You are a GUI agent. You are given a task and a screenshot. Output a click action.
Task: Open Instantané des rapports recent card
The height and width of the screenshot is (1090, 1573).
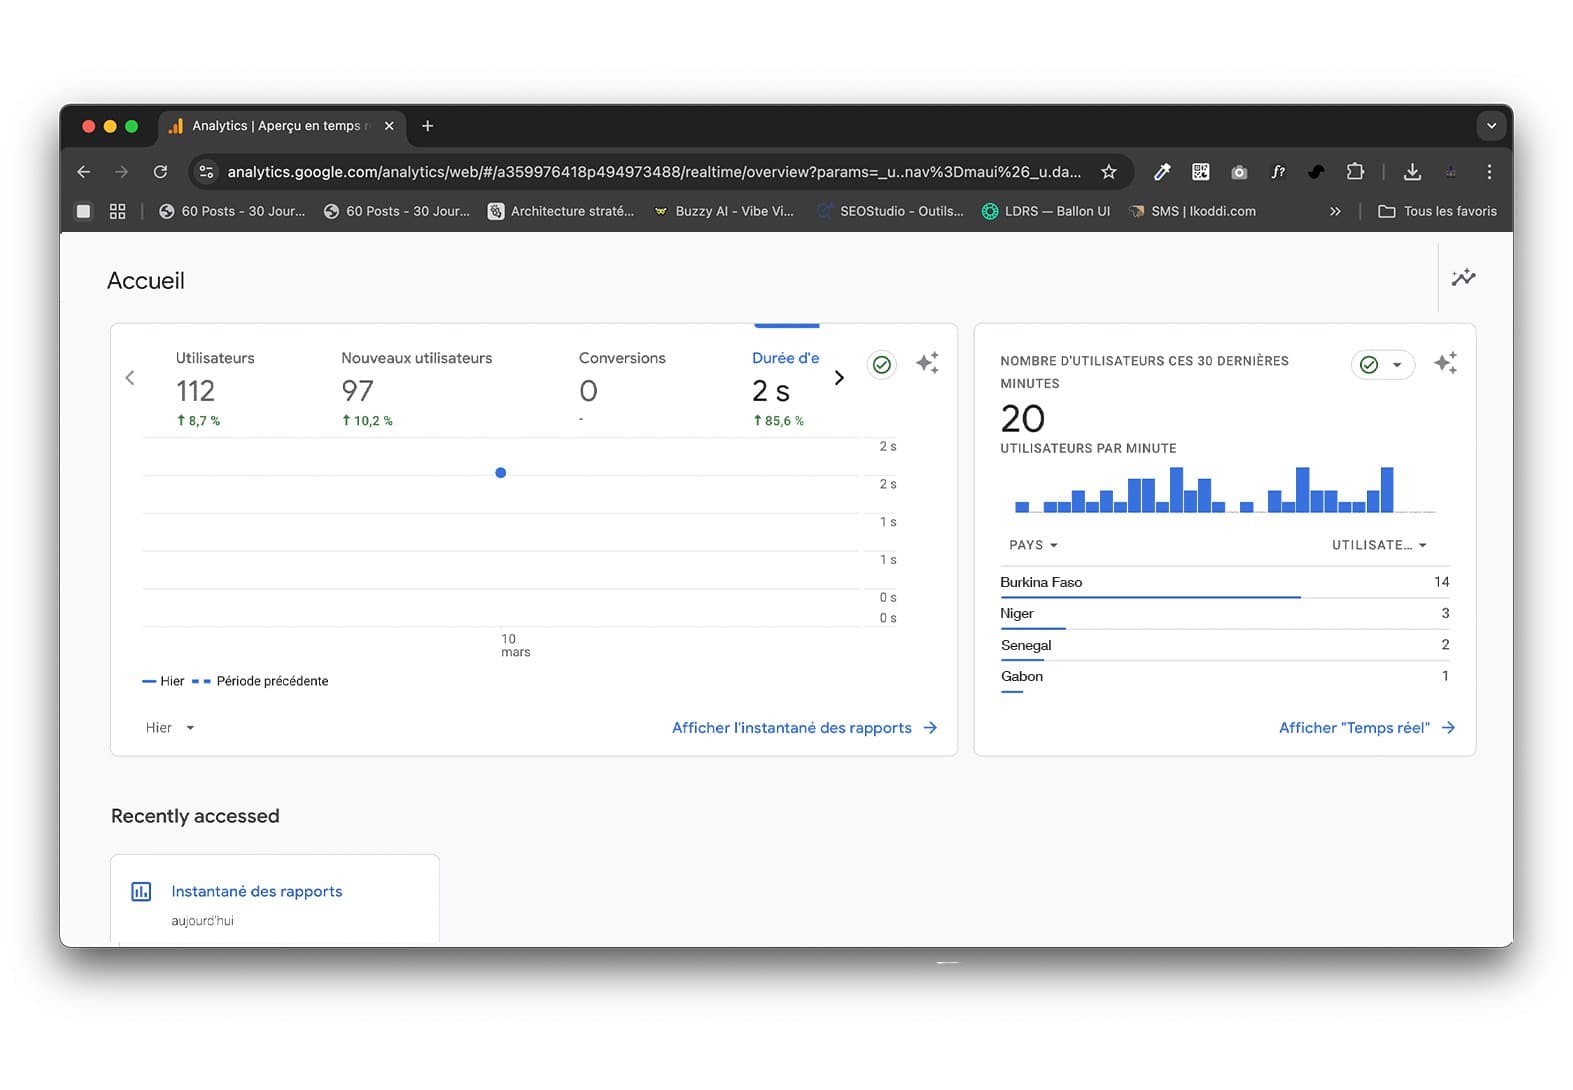275,900
